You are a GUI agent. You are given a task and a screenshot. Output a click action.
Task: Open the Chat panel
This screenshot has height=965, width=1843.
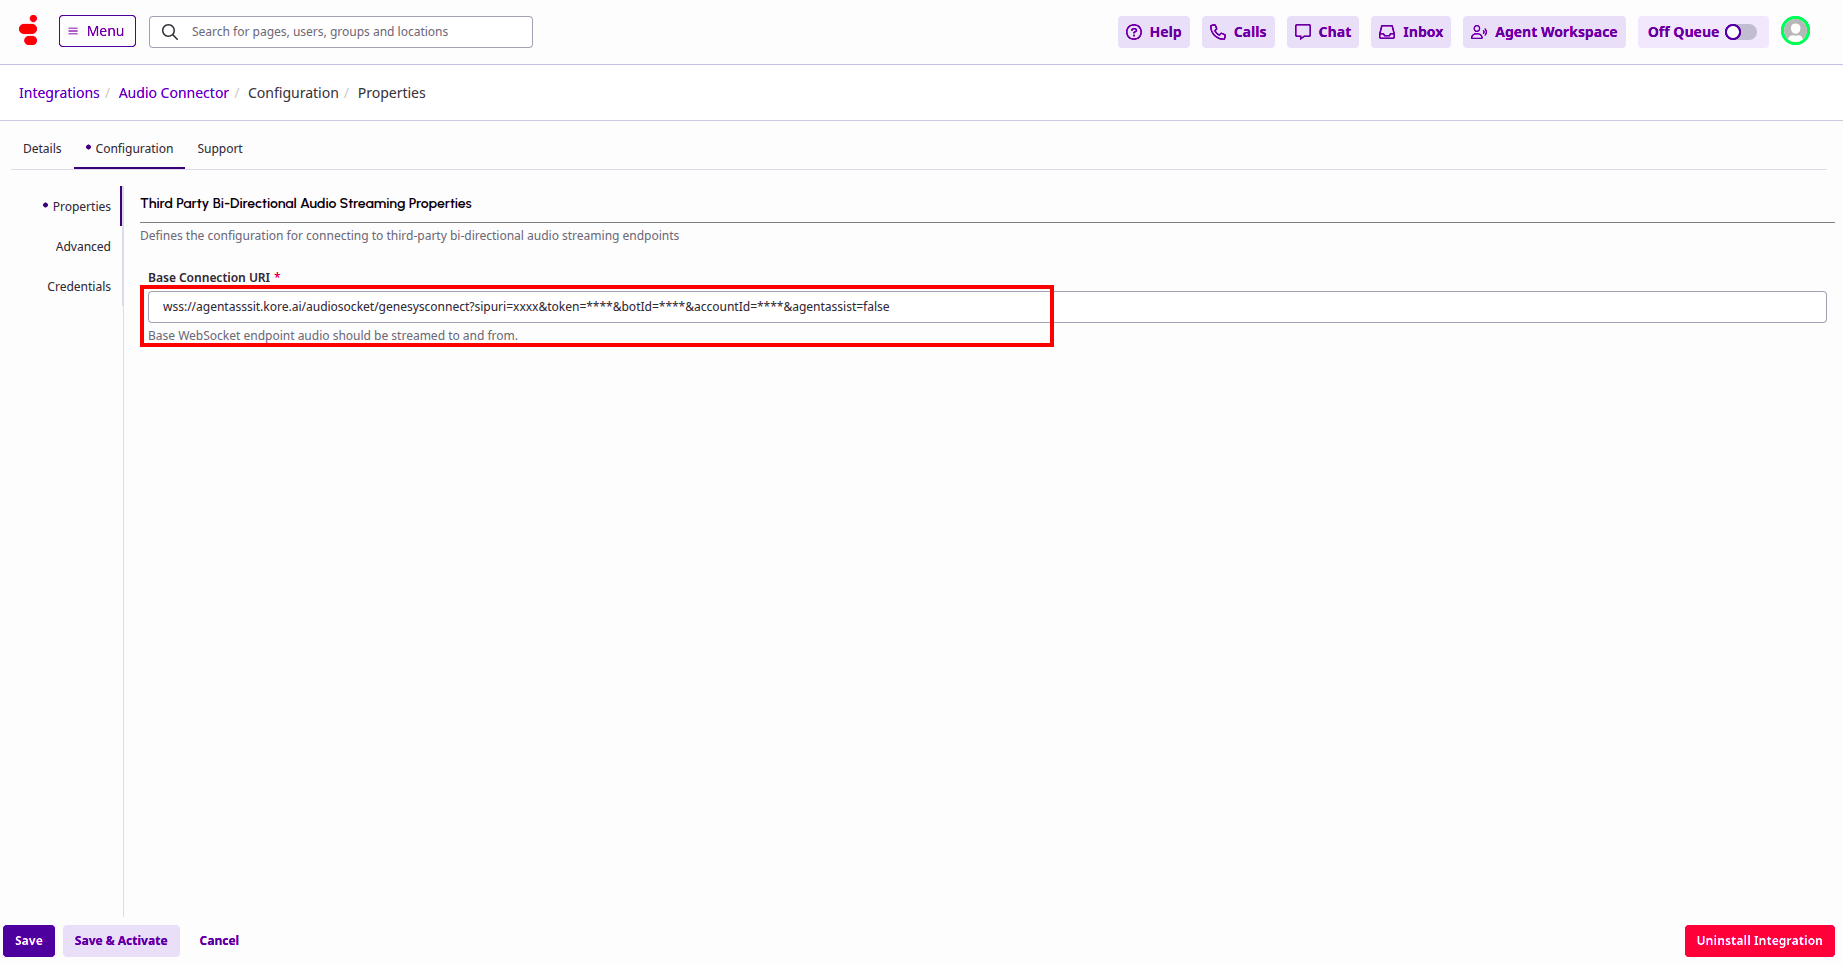1322,32
